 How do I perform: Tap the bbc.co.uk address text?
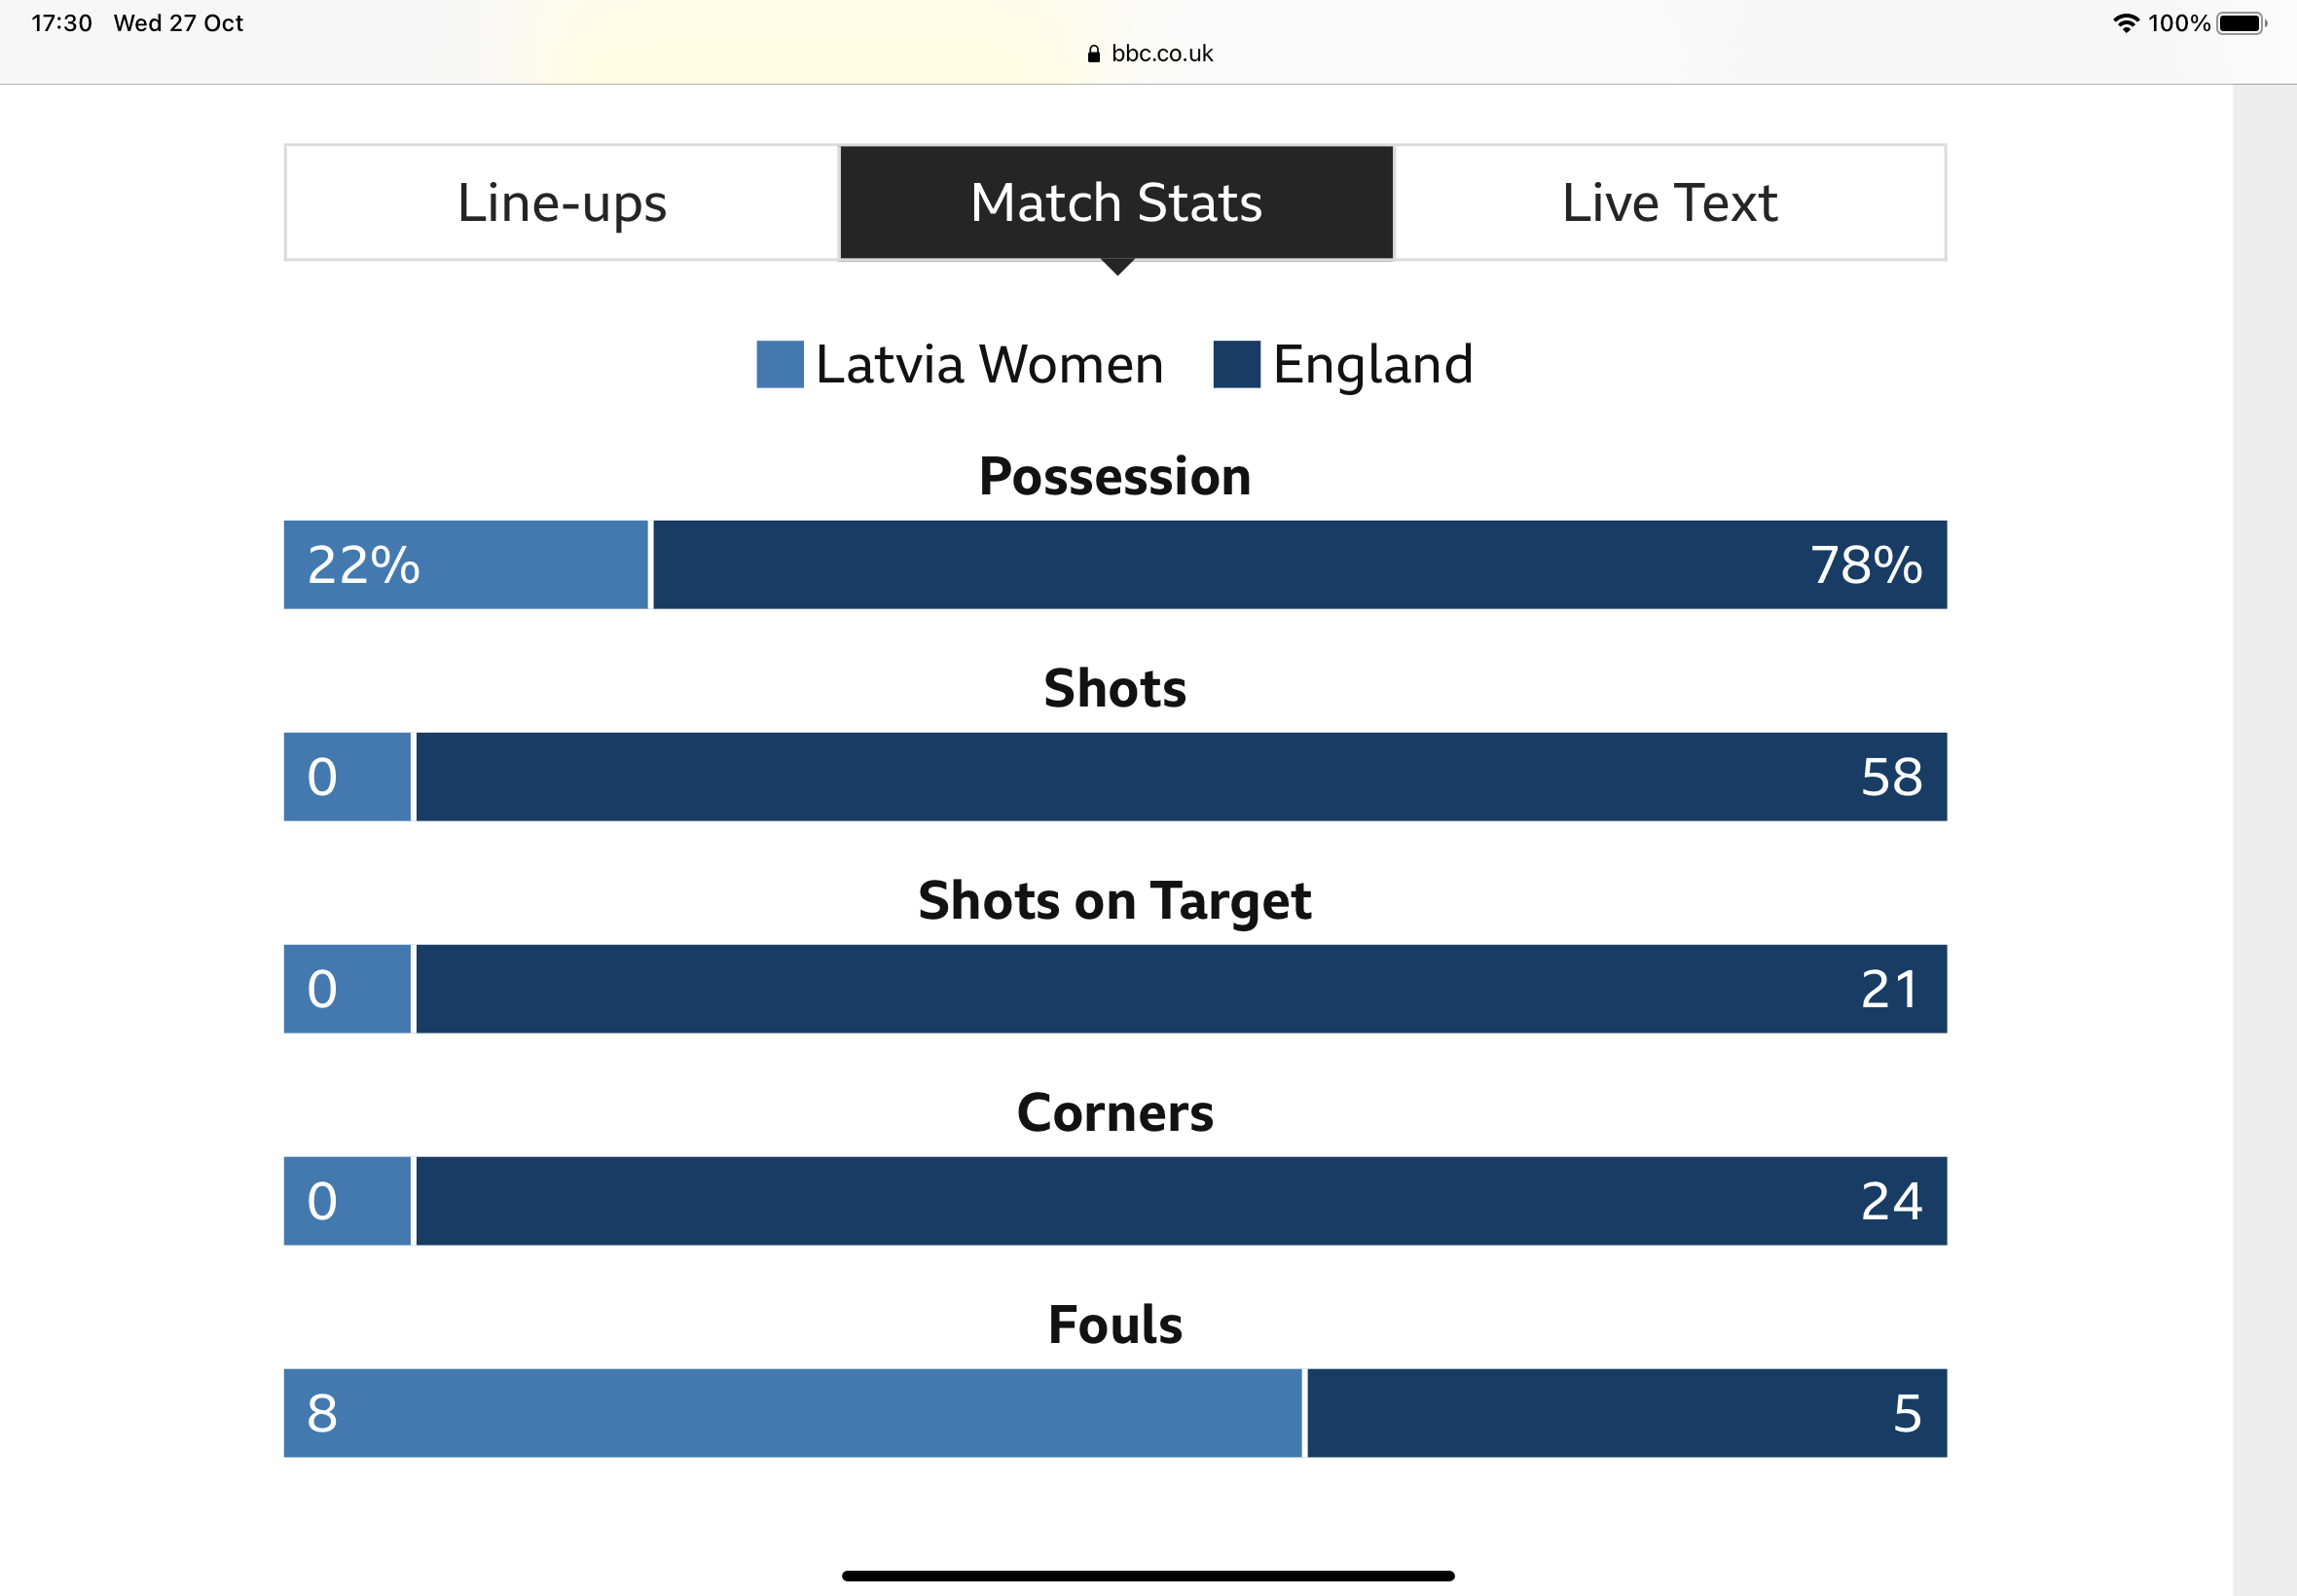click(1162, 54)
